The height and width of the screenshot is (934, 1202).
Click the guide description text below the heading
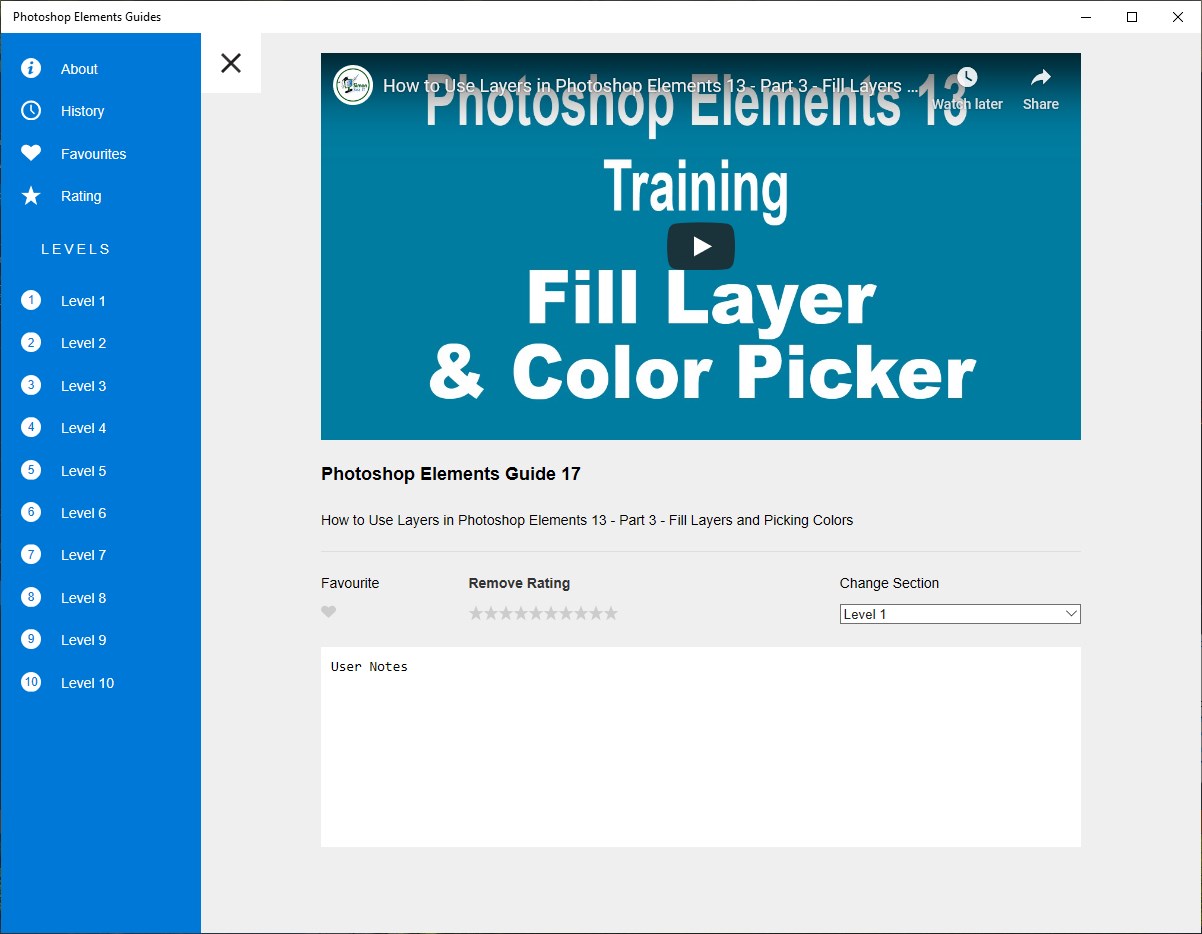coord(587,520)
